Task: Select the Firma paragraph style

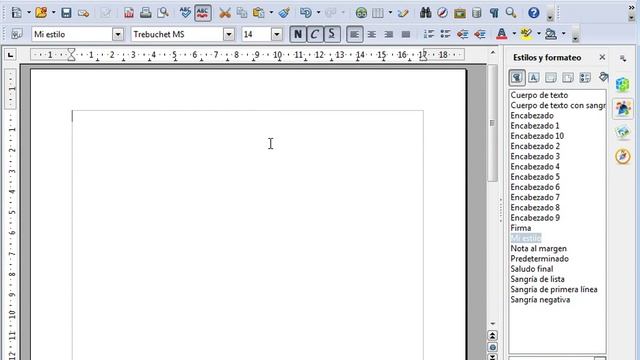Action: tap(520, 228)
